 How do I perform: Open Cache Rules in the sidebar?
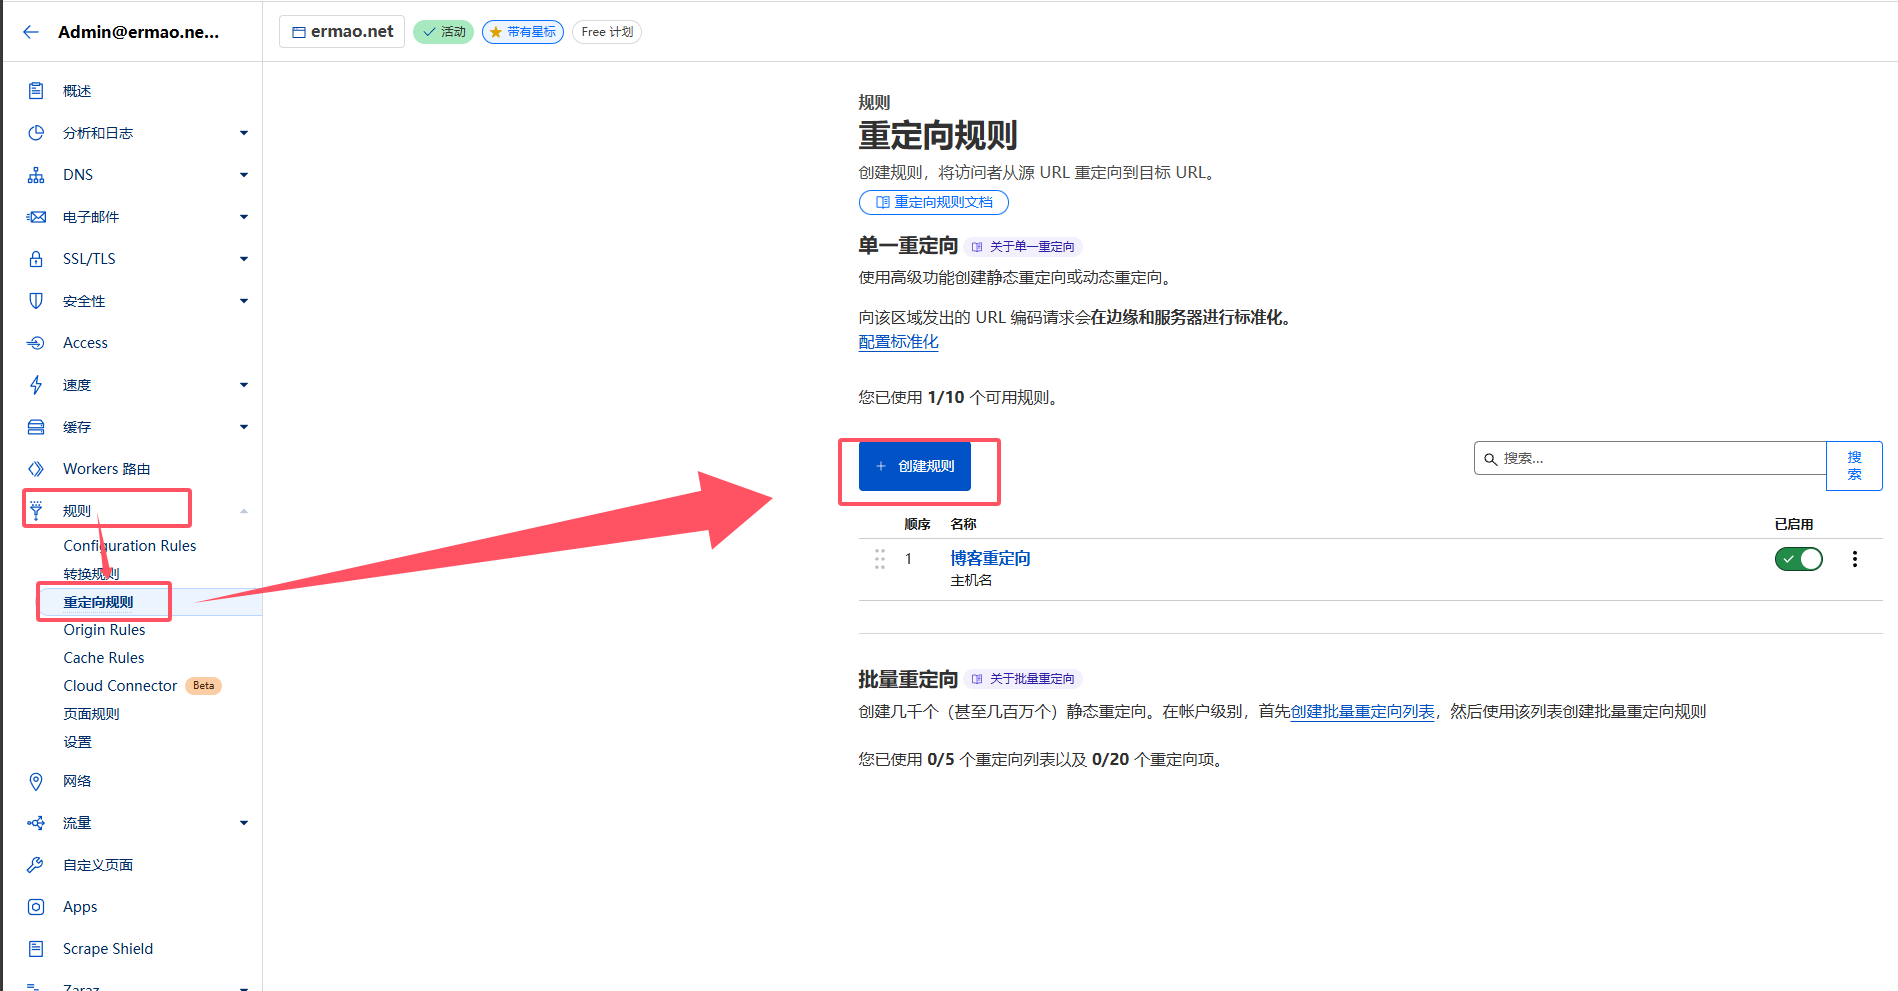(104, 658)
